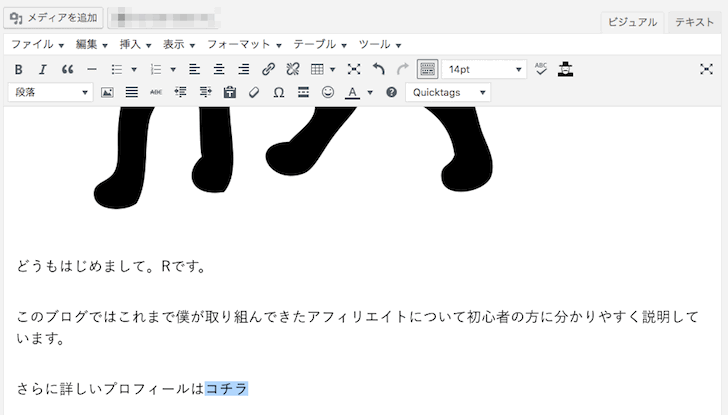
Task: Undo the last edit
Action: [x=378, y=69]
